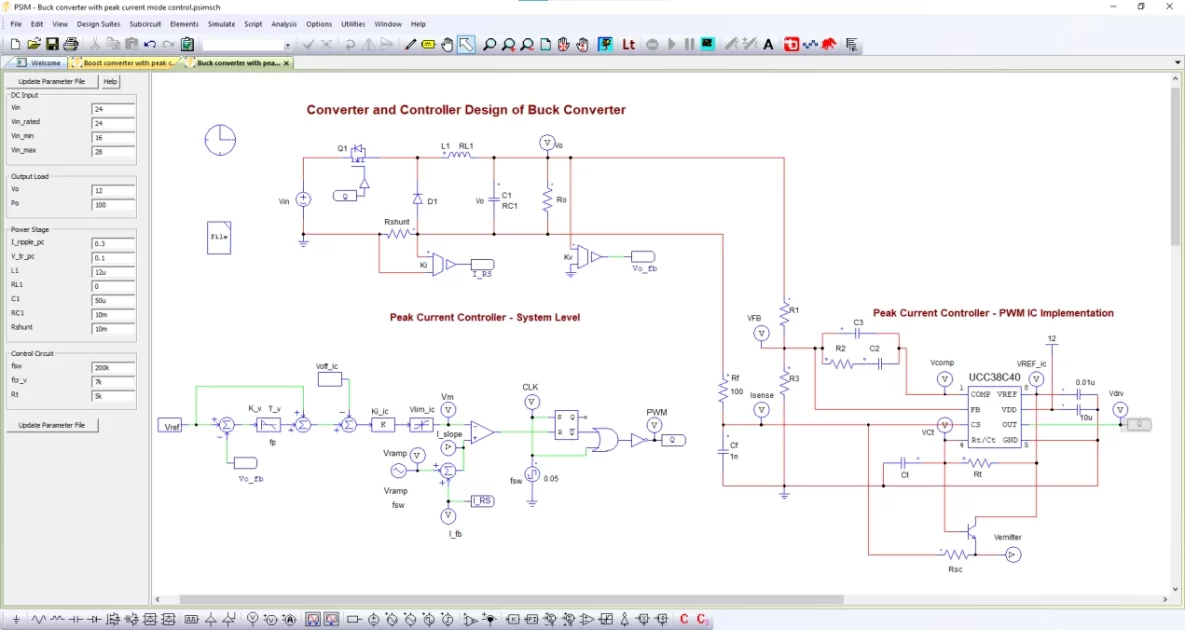Click the LTspice 'Lt' toolbar icon
Screen dimensions: 1185x630
(x=629, y=44)
